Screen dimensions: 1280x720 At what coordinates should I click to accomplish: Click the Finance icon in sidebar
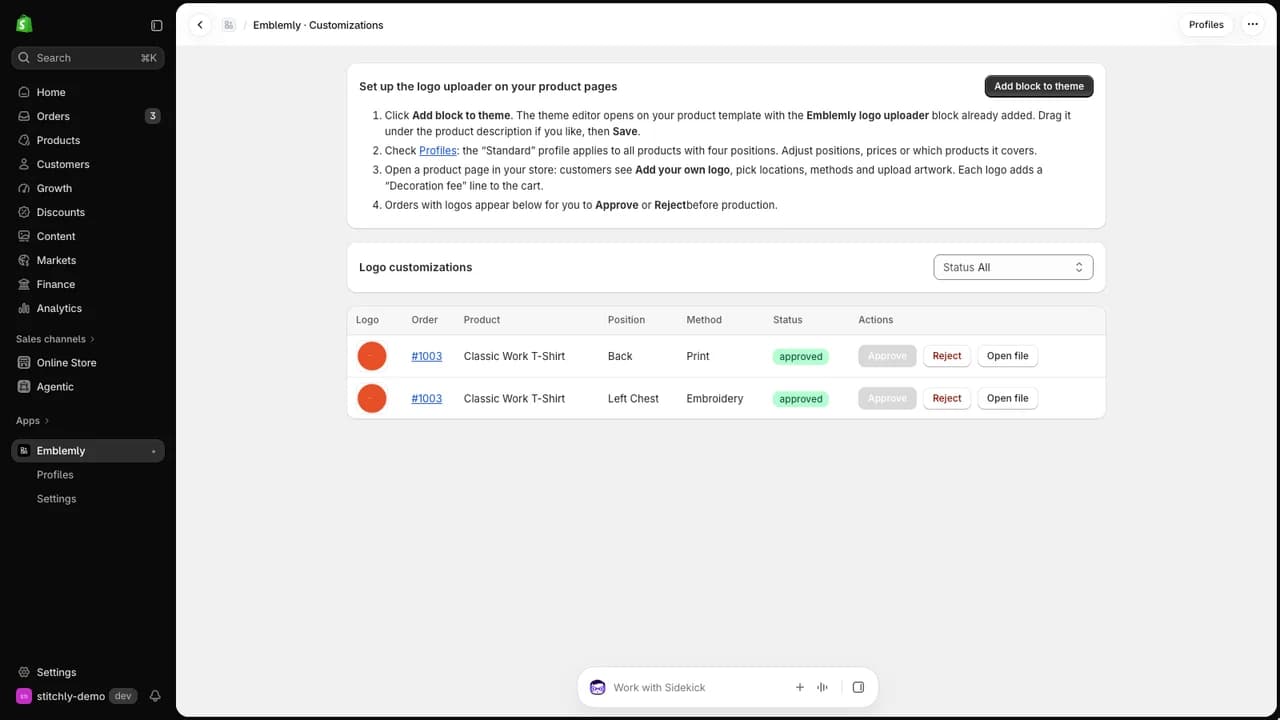[x=24, y=284]
